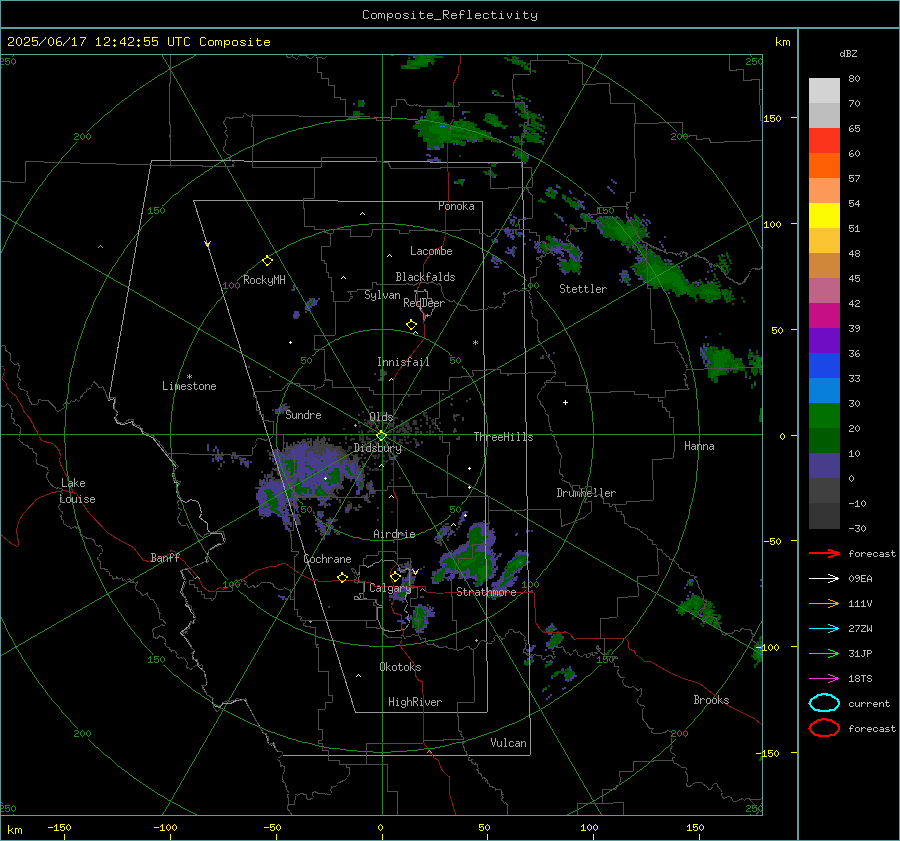Click the yellow diamond marker beside RockyMH
This screenshot has width=900, height=841.
pyautogui.click(x=267, y=261)
